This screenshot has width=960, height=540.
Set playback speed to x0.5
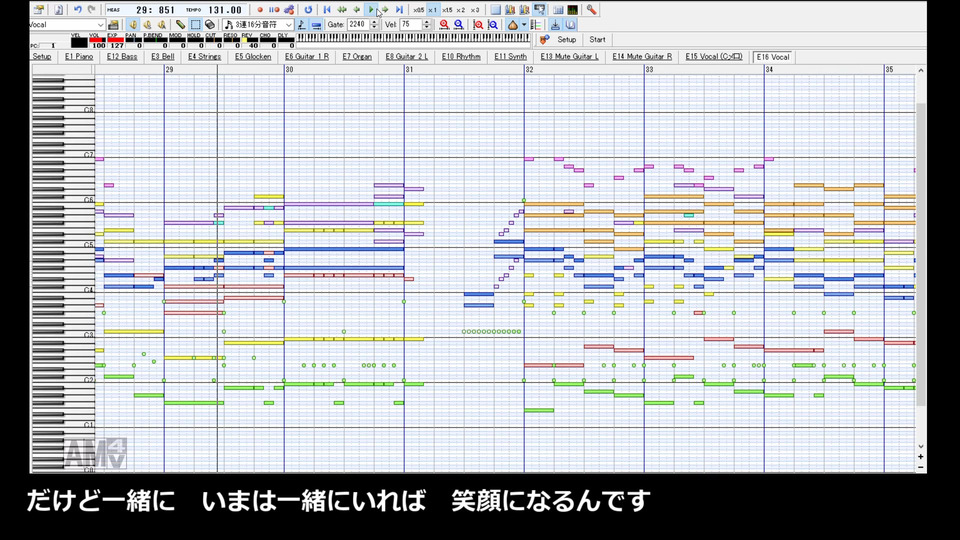click(x=418, y=10)
